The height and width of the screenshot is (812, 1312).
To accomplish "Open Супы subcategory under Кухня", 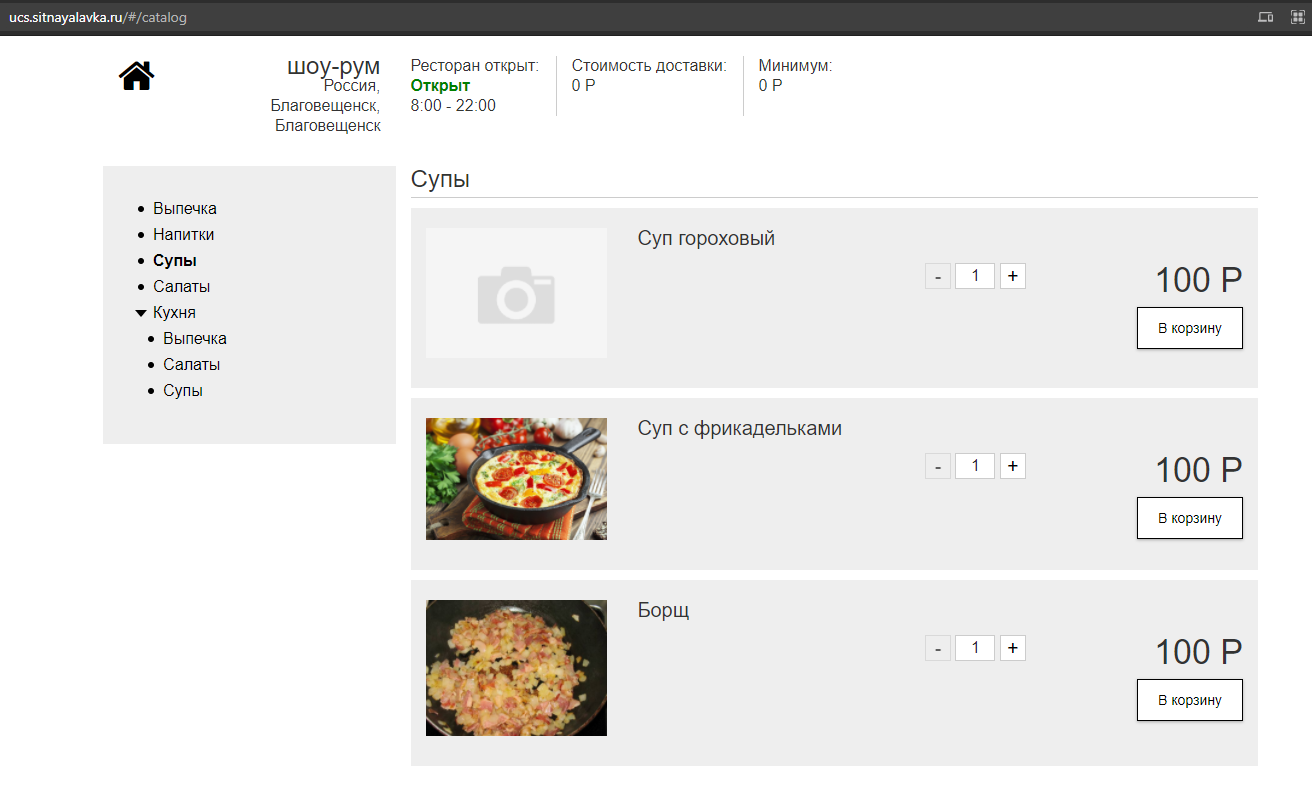I will [183, 391].
